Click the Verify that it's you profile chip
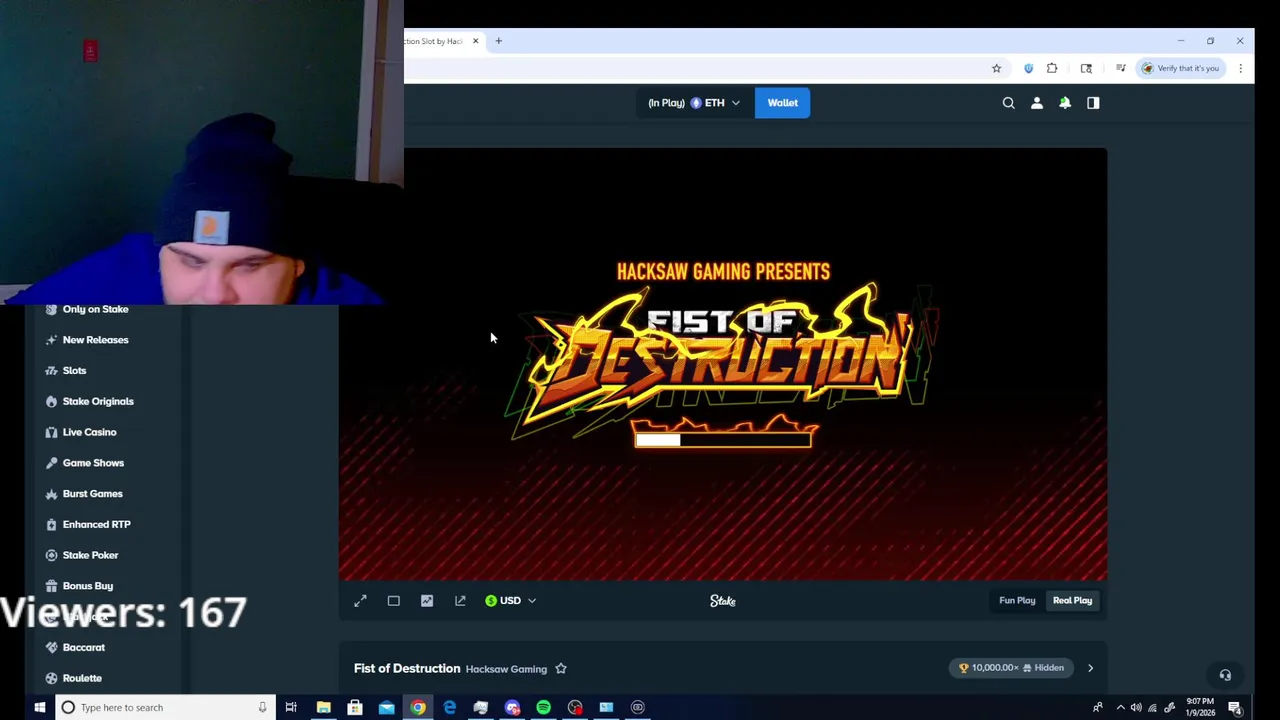 [x=1181, y=68]
